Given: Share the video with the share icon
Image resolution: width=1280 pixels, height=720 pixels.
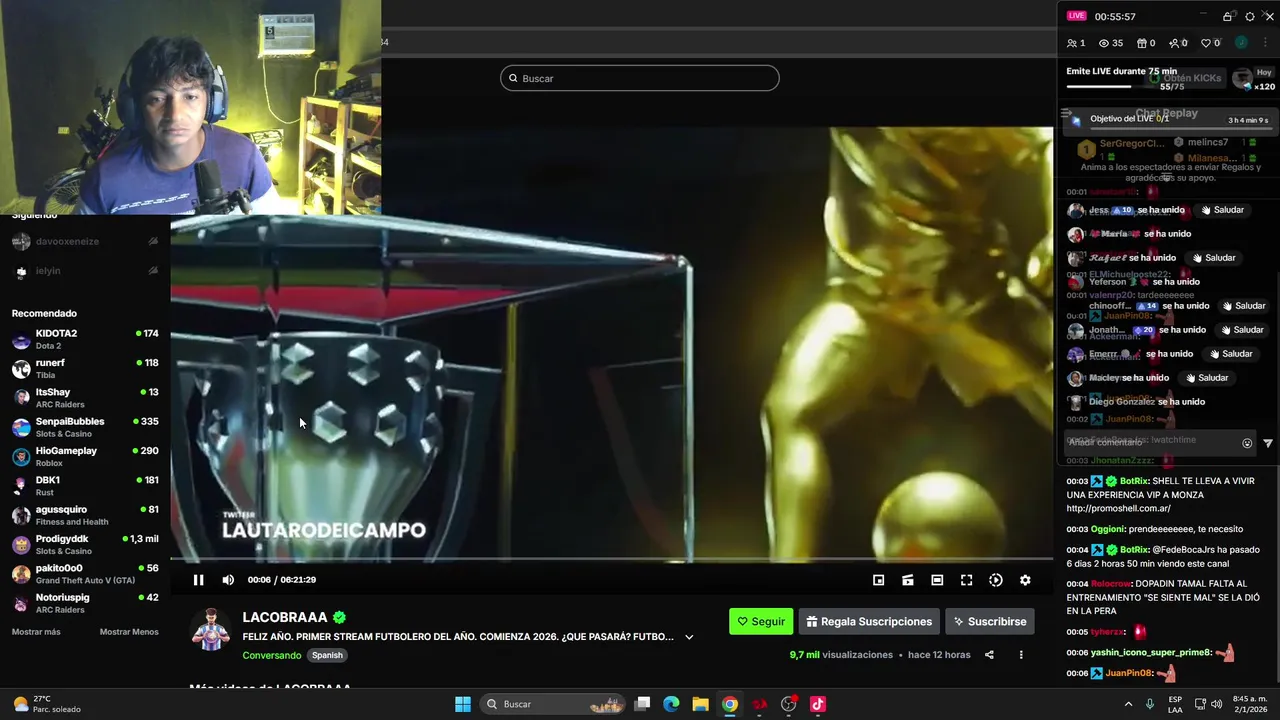Looking at the screenshot, I should click(989, 655).
